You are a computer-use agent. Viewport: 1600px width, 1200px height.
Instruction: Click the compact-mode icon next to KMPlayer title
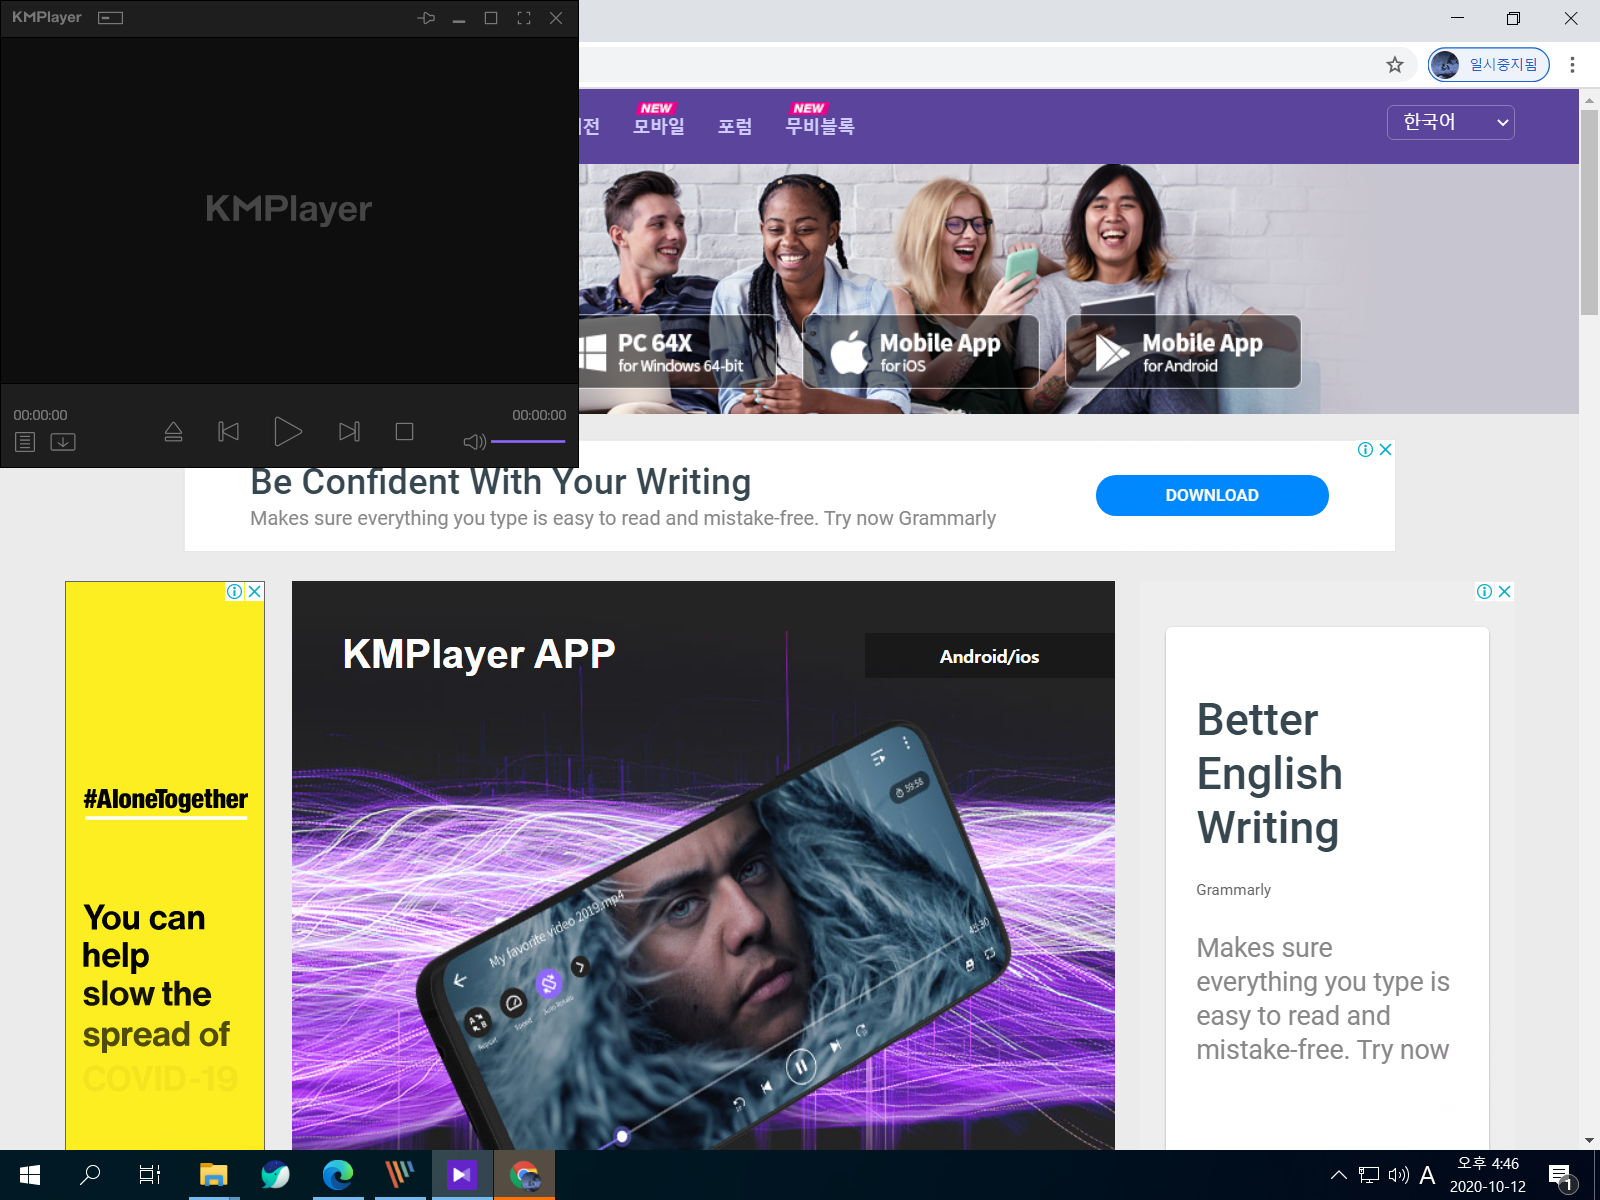pos(111,18)
